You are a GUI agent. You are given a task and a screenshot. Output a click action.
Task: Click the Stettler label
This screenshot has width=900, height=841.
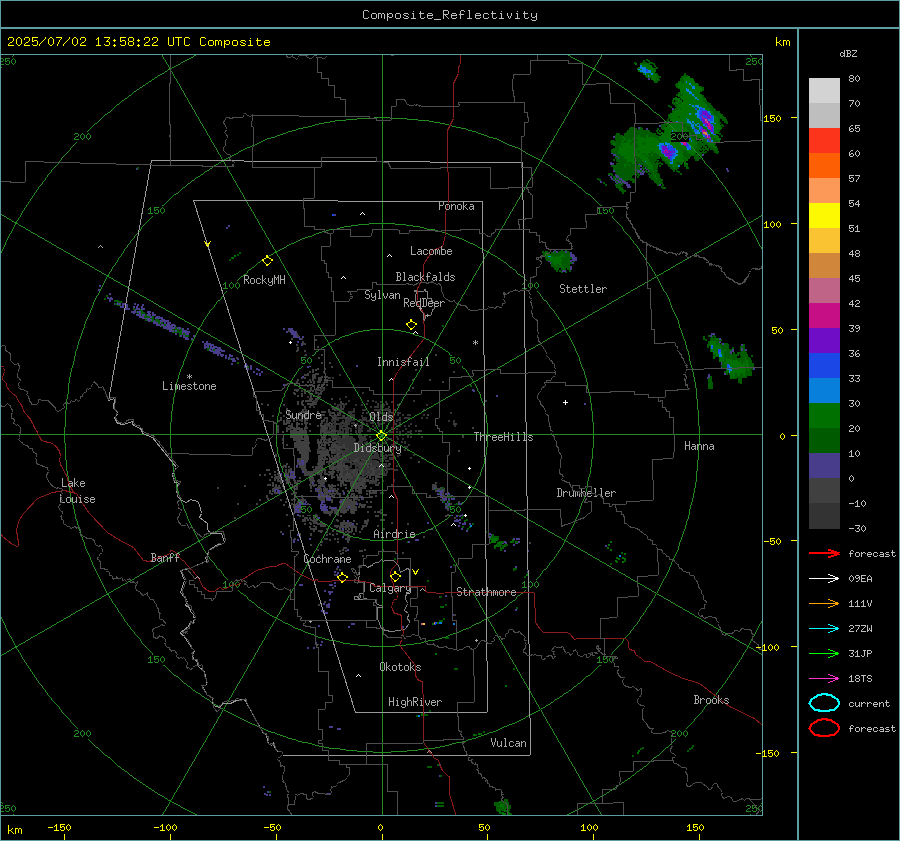(x=583, y=289)
